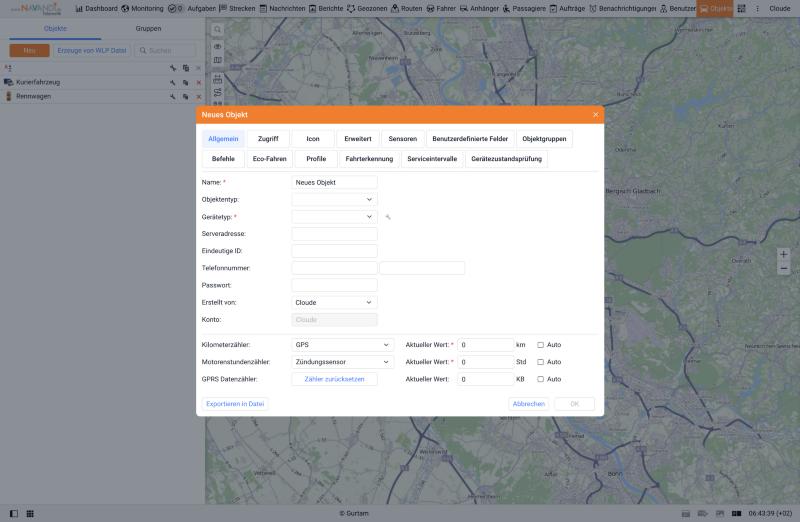Click the Aktueller Wert field with km unit
The image size is (800, 522).
(x=485, y=345)
